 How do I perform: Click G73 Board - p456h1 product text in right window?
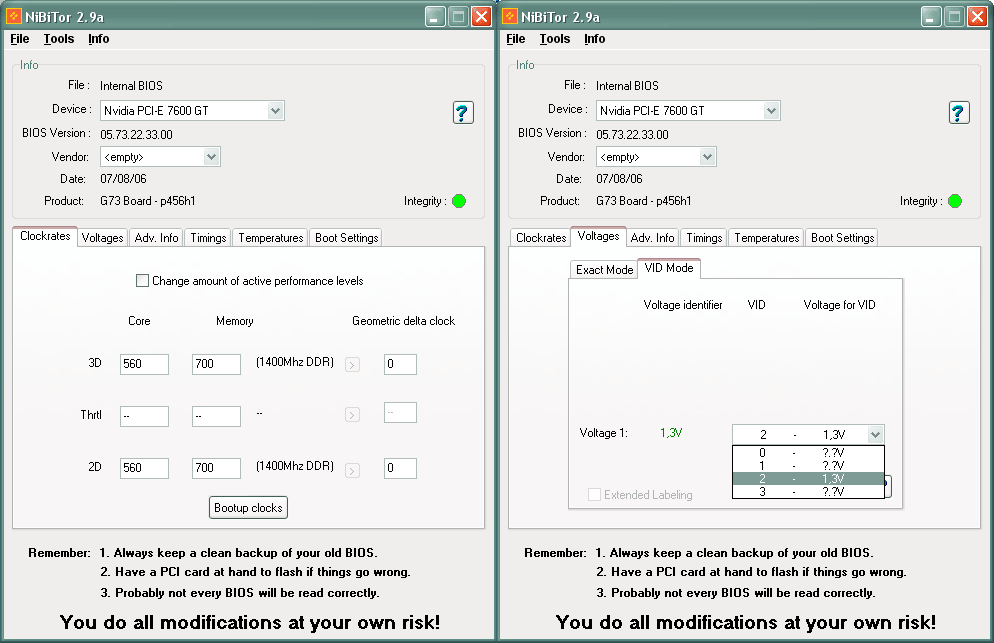[643, 201]
